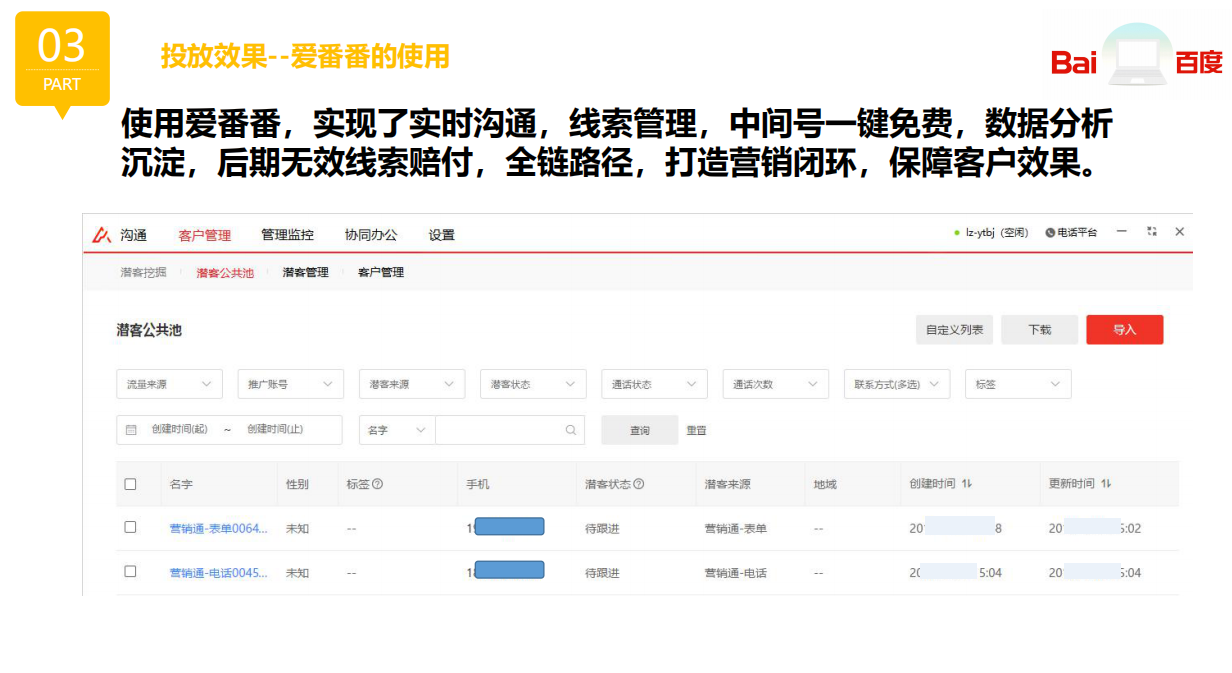Click the search magnifier icon
The image size is (1232, 673).
(571, 430)
